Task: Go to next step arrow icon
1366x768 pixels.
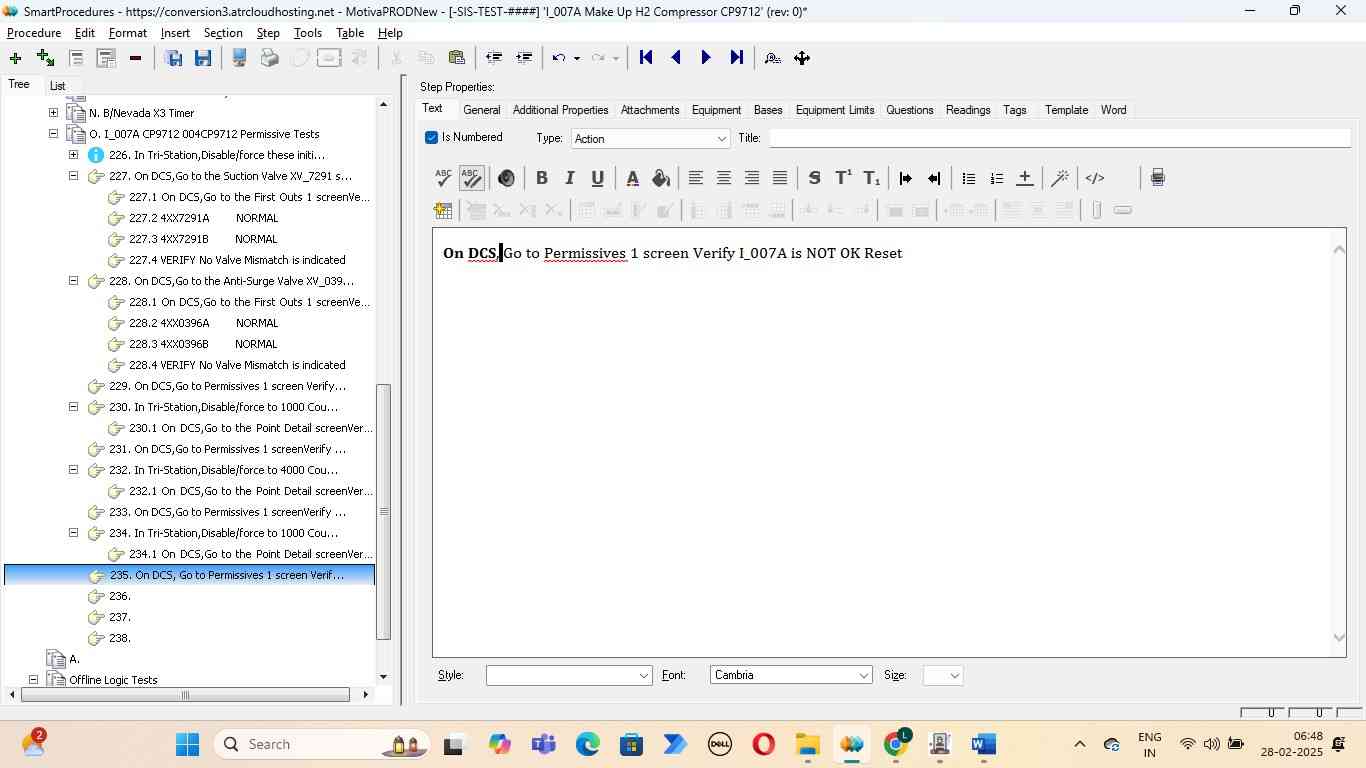Action: tap(706, 58)
